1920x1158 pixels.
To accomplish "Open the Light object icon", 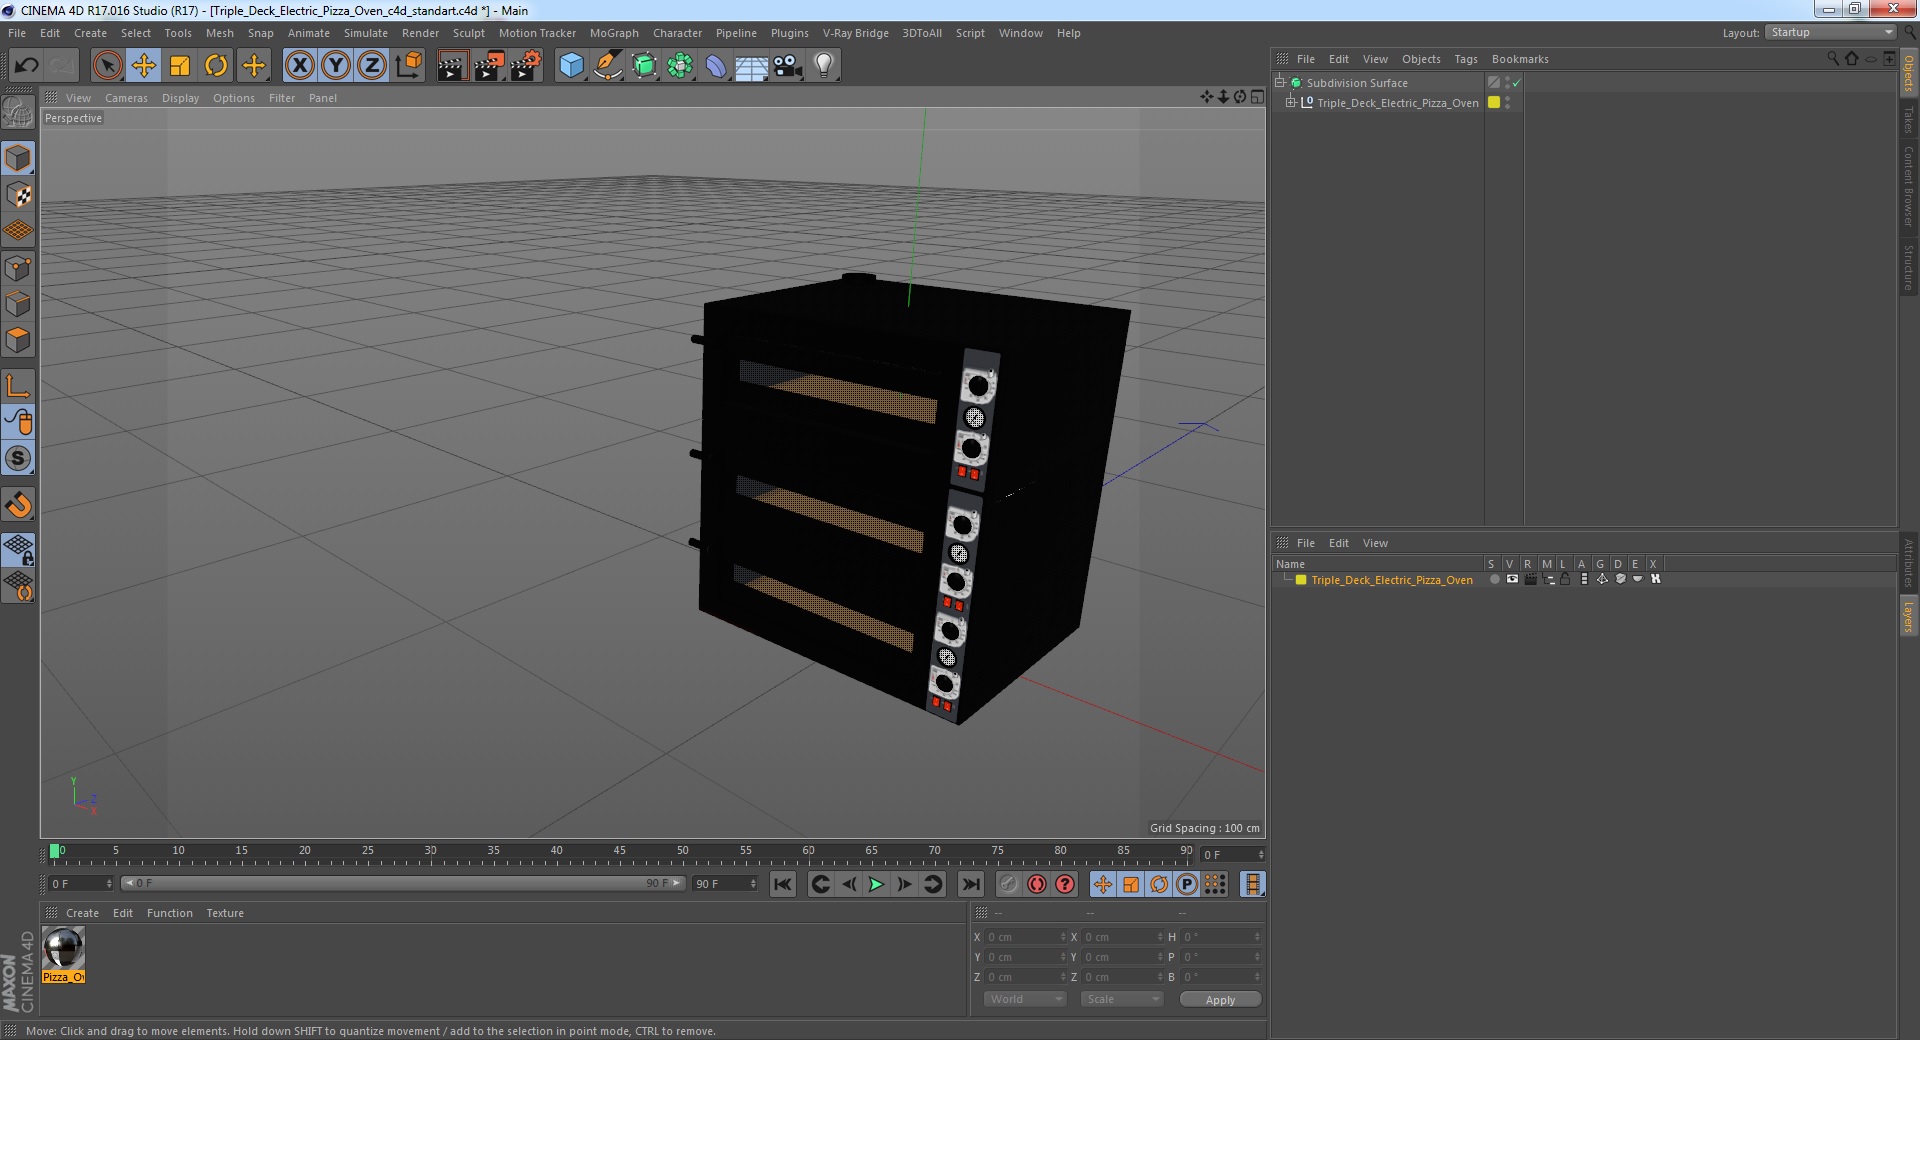I will tap(824, 66).
